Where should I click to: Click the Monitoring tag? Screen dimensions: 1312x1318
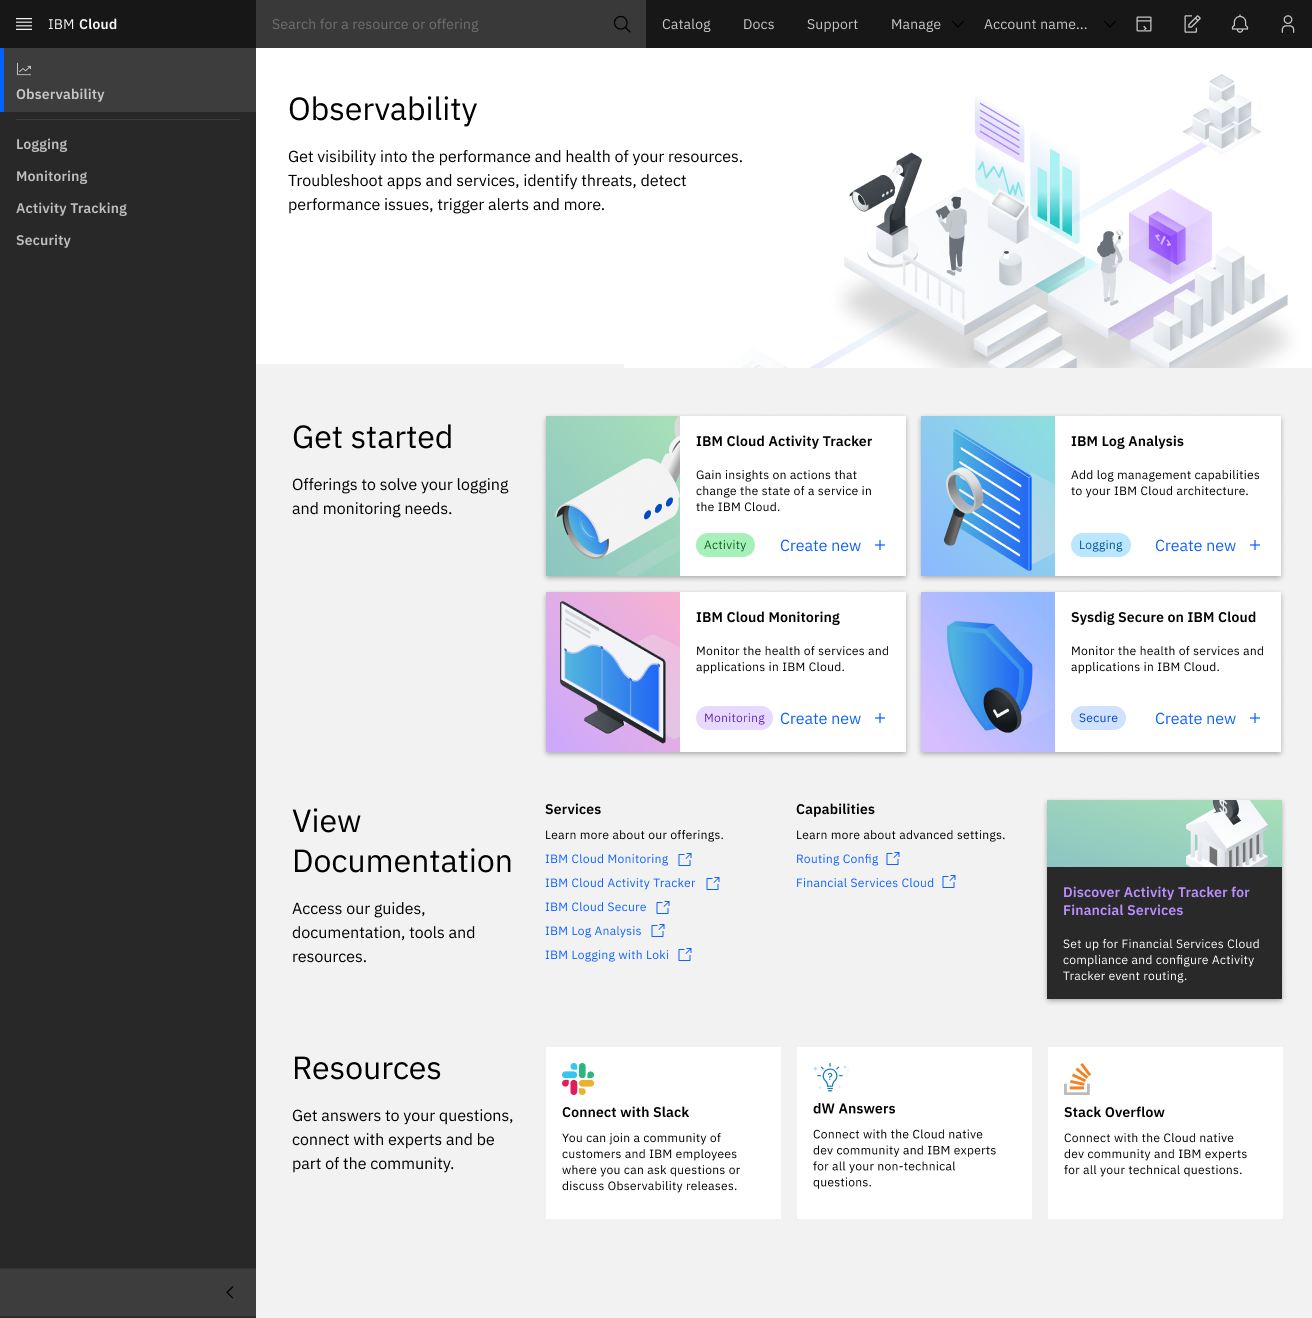(734, 718)
